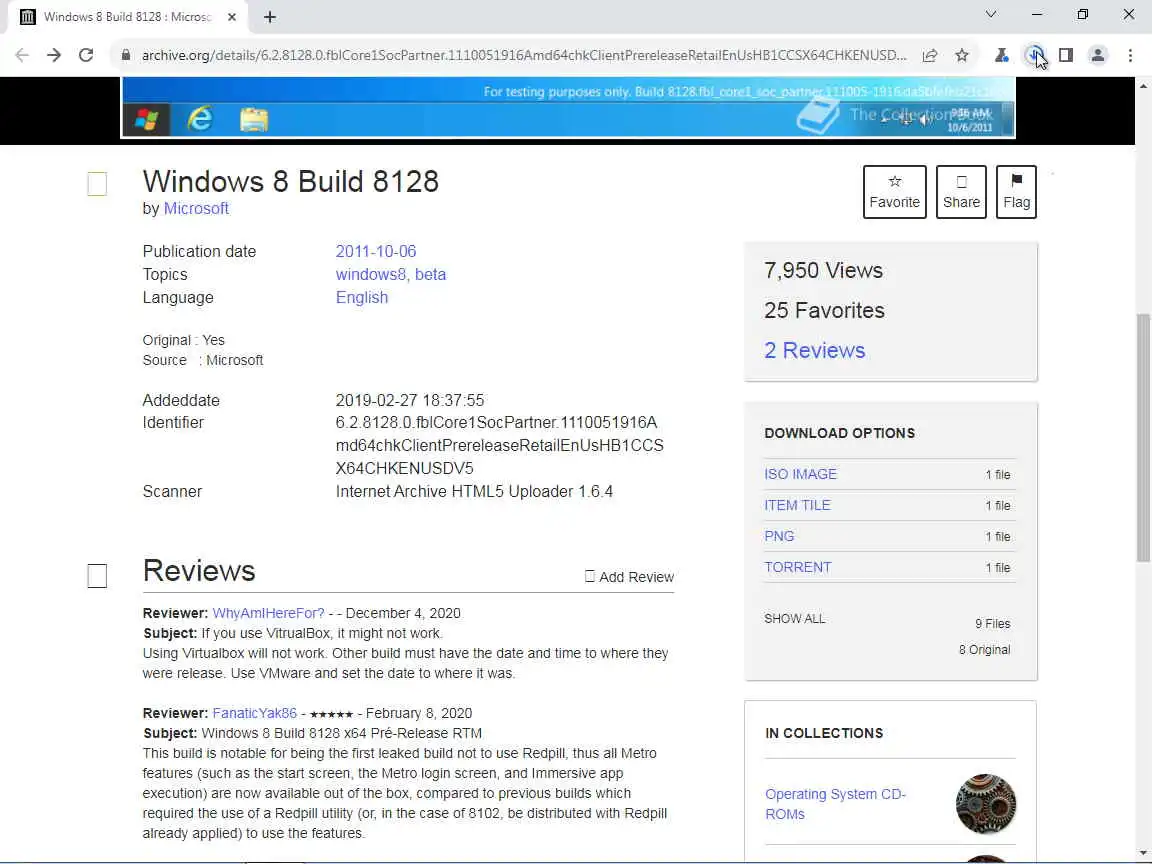Open the downloads icon in toolbar
Viewport: 1152px width, 864px height.
(x=1034, y=55)
